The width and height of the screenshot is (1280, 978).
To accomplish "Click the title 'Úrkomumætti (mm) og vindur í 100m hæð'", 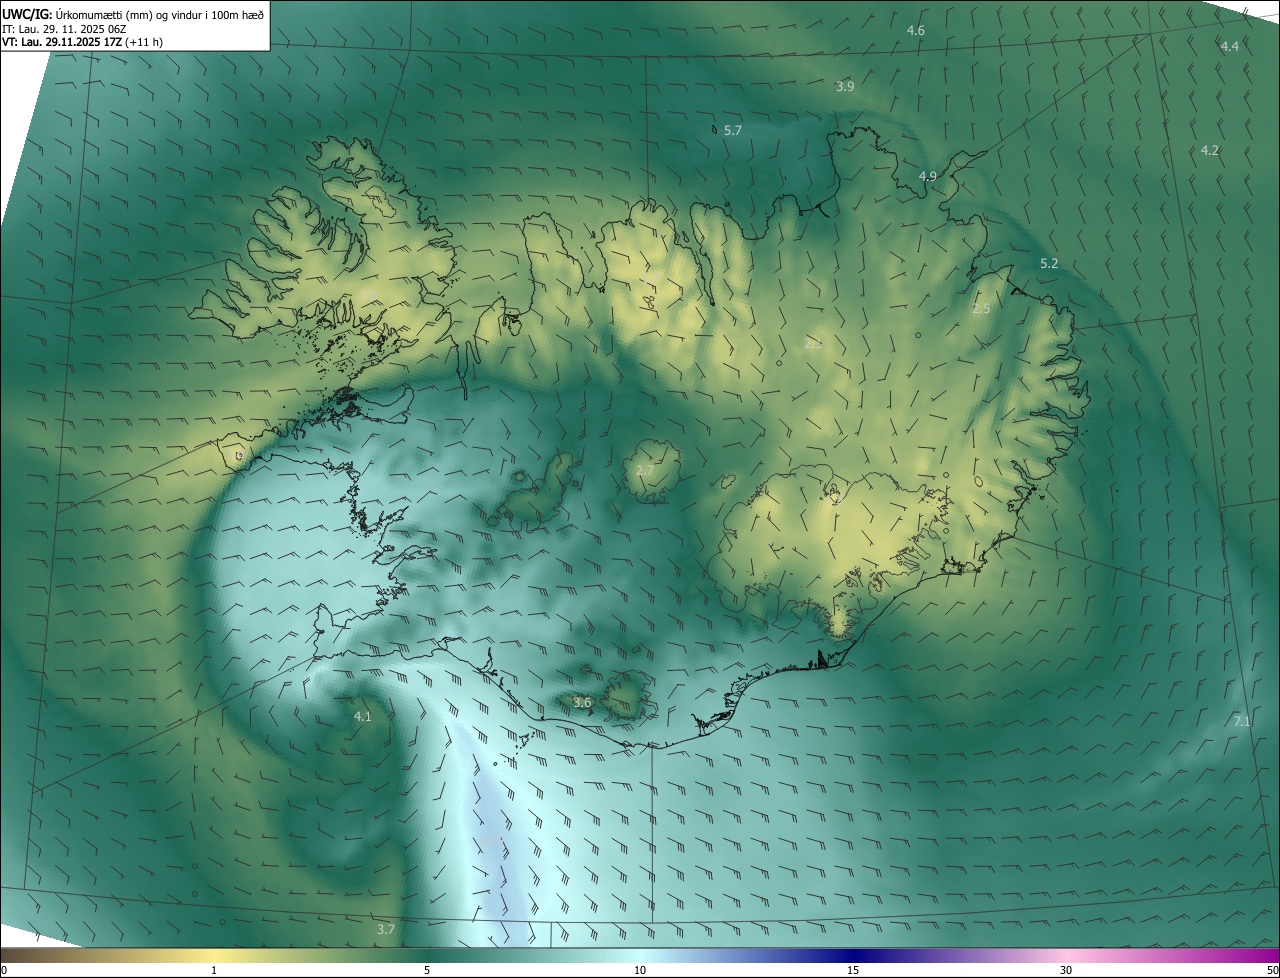I will pyautogui.click(x=159, y=13).
